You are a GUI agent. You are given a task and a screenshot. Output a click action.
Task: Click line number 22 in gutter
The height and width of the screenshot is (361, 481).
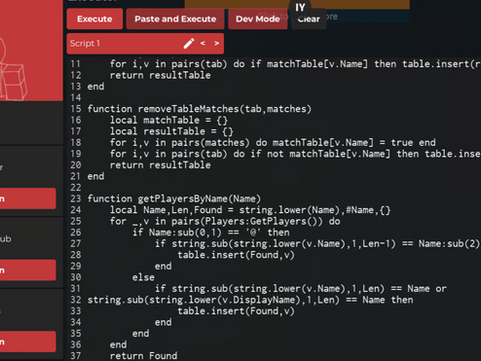click(x=76, y=188)
